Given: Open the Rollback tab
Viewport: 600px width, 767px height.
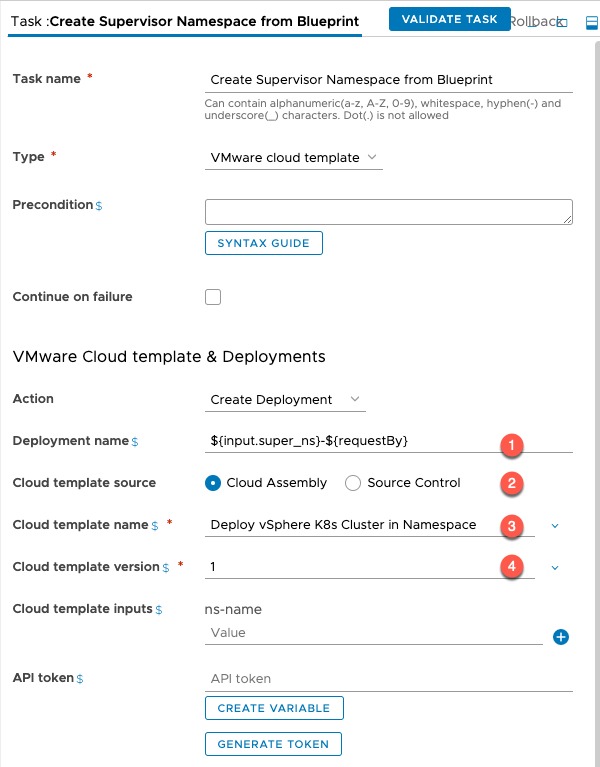Looking at the screenshot, I should tap(535, 22).
